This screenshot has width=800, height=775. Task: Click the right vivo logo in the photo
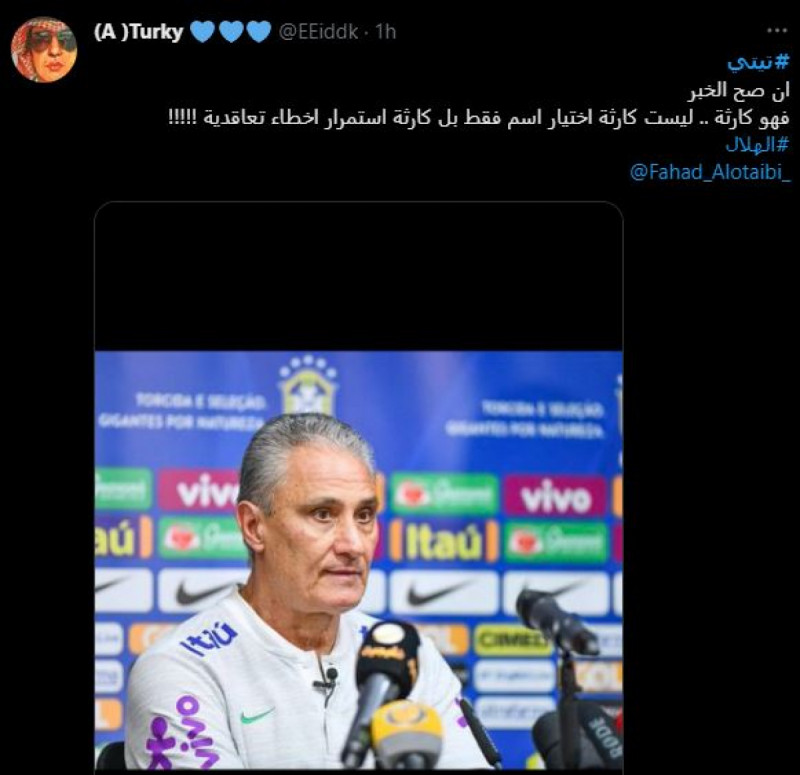pyautogui.click(x=555, y=497)
